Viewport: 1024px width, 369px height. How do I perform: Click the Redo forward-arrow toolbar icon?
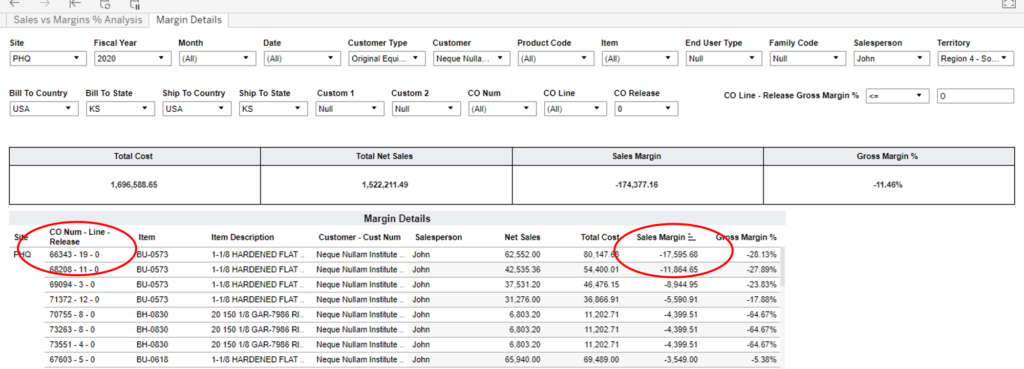[x=44, y=3]
